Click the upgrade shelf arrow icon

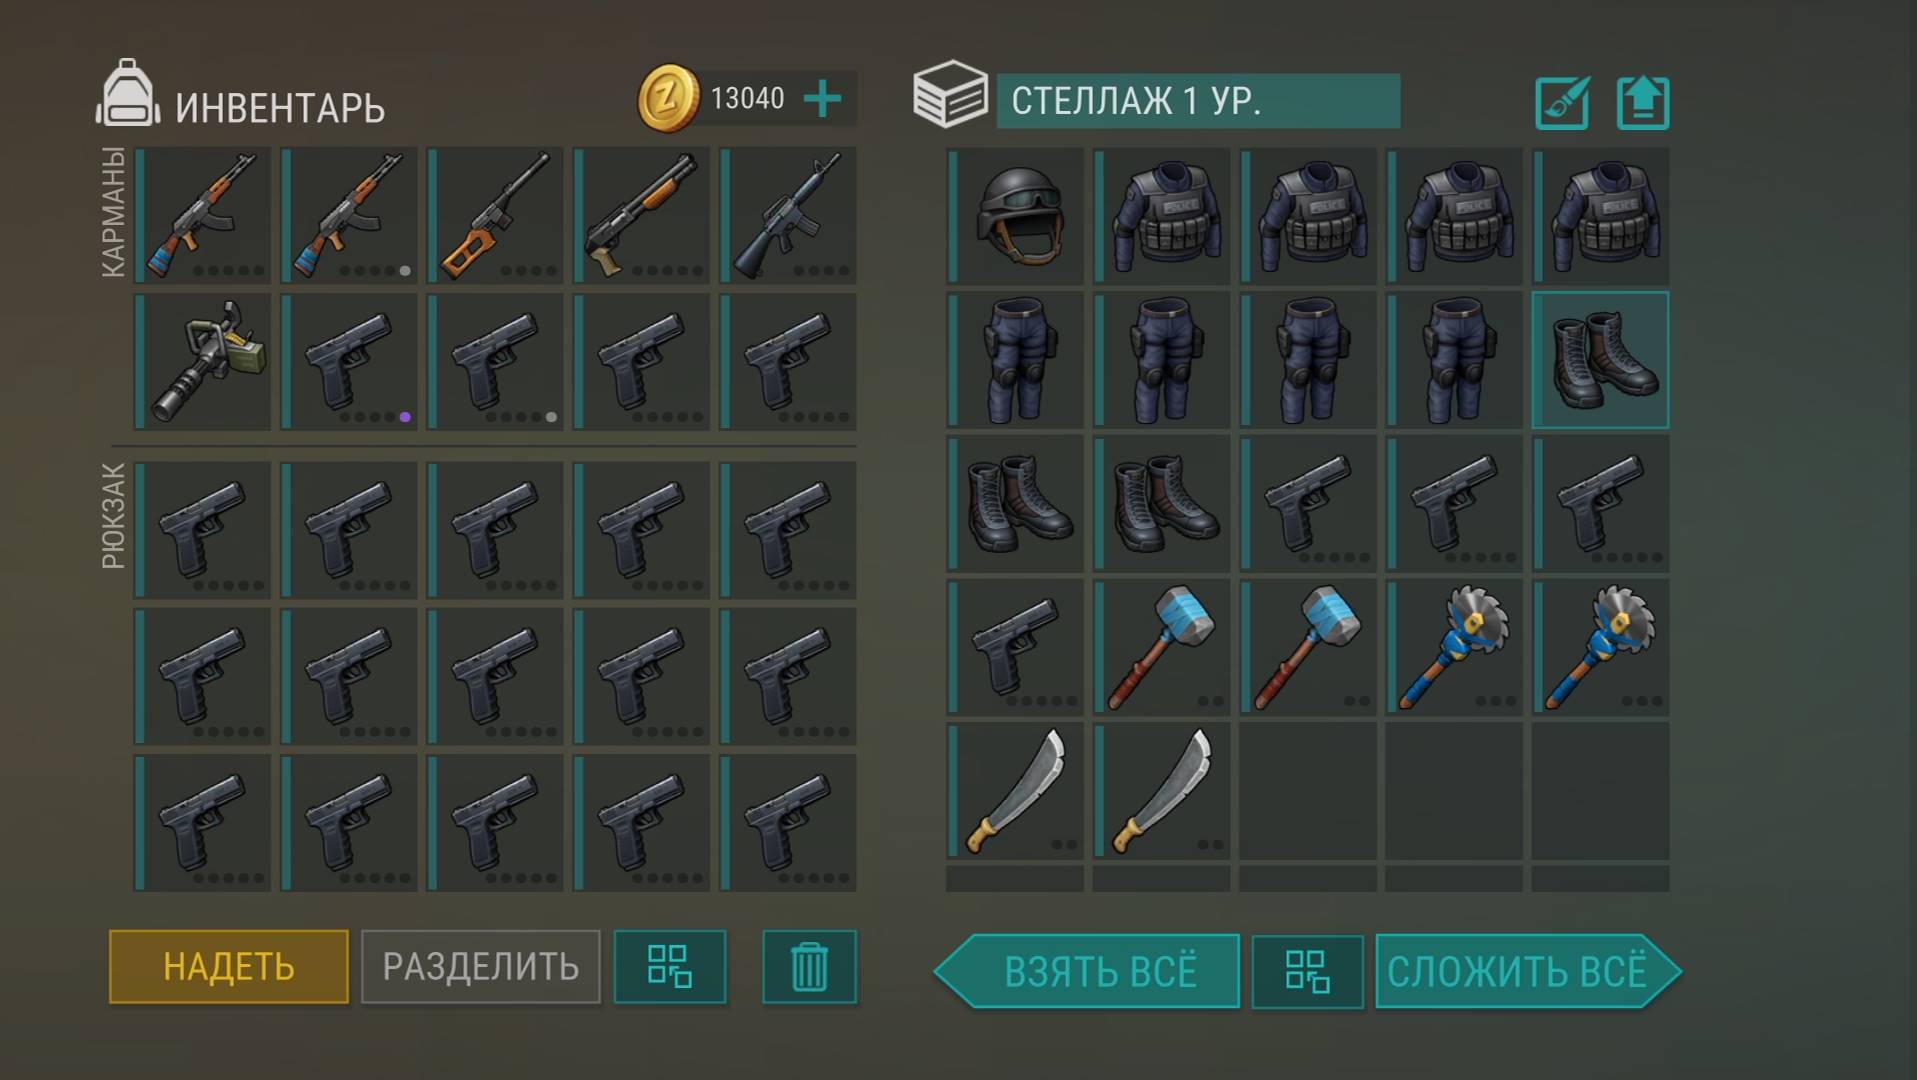coord(1643,103)
